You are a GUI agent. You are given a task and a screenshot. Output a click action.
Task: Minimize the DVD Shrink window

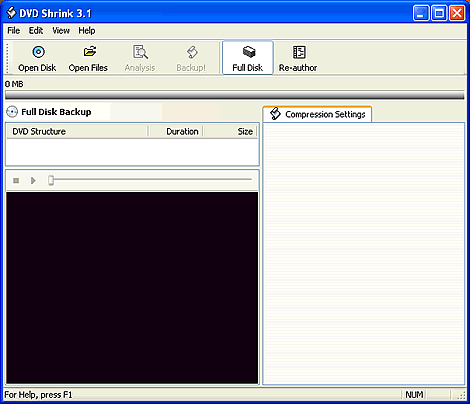(421, 13)
